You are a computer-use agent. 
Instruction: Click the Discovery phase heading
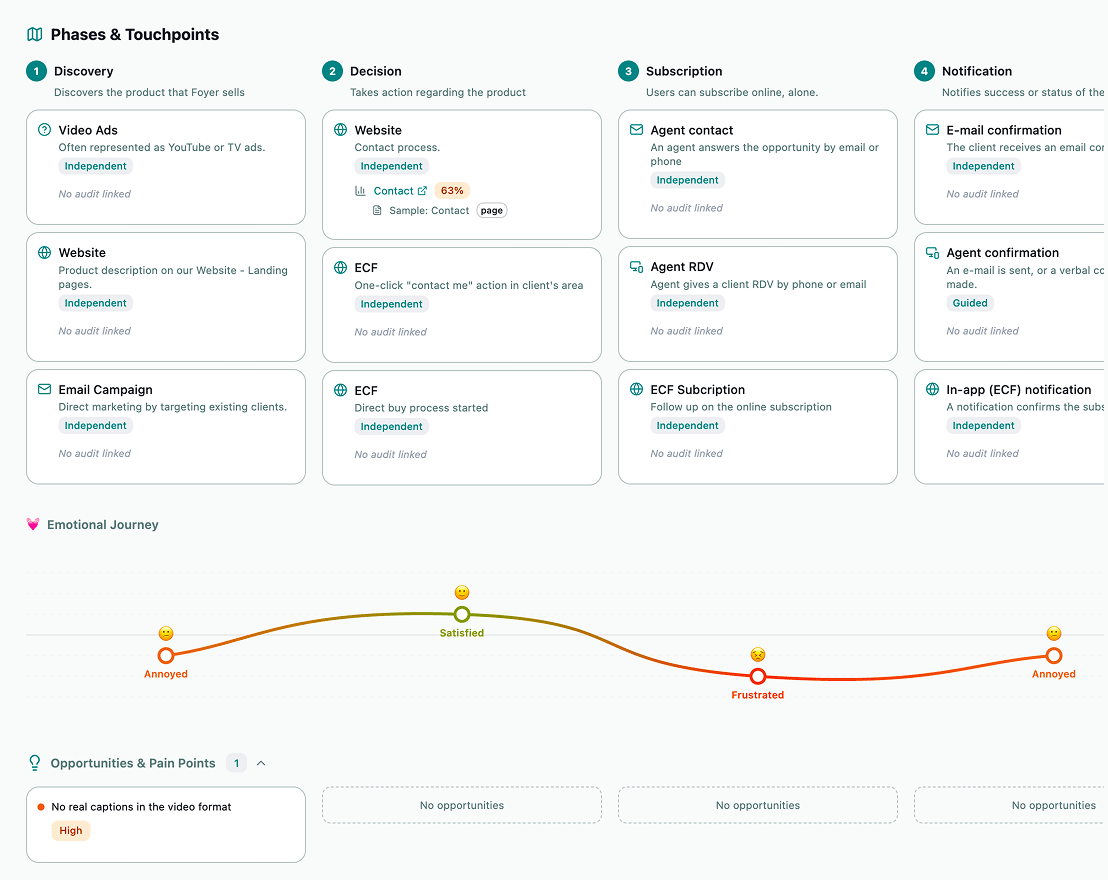83,71
